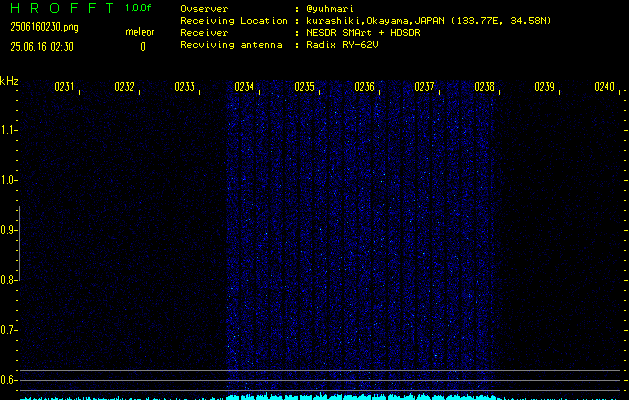Click the 0.9 kHz axis label
Viewport: 629px width, 400px height.
8,230
